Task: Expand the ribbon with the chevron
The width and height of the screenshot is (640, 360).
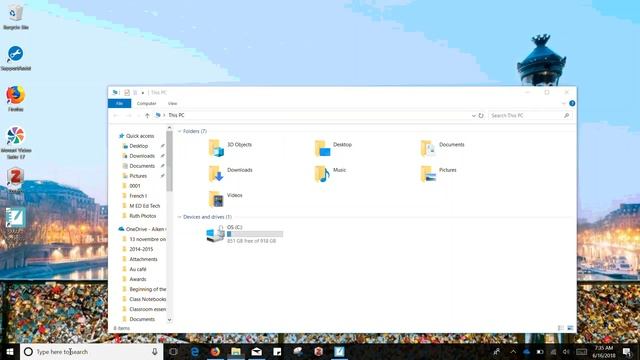Action: 564,103
